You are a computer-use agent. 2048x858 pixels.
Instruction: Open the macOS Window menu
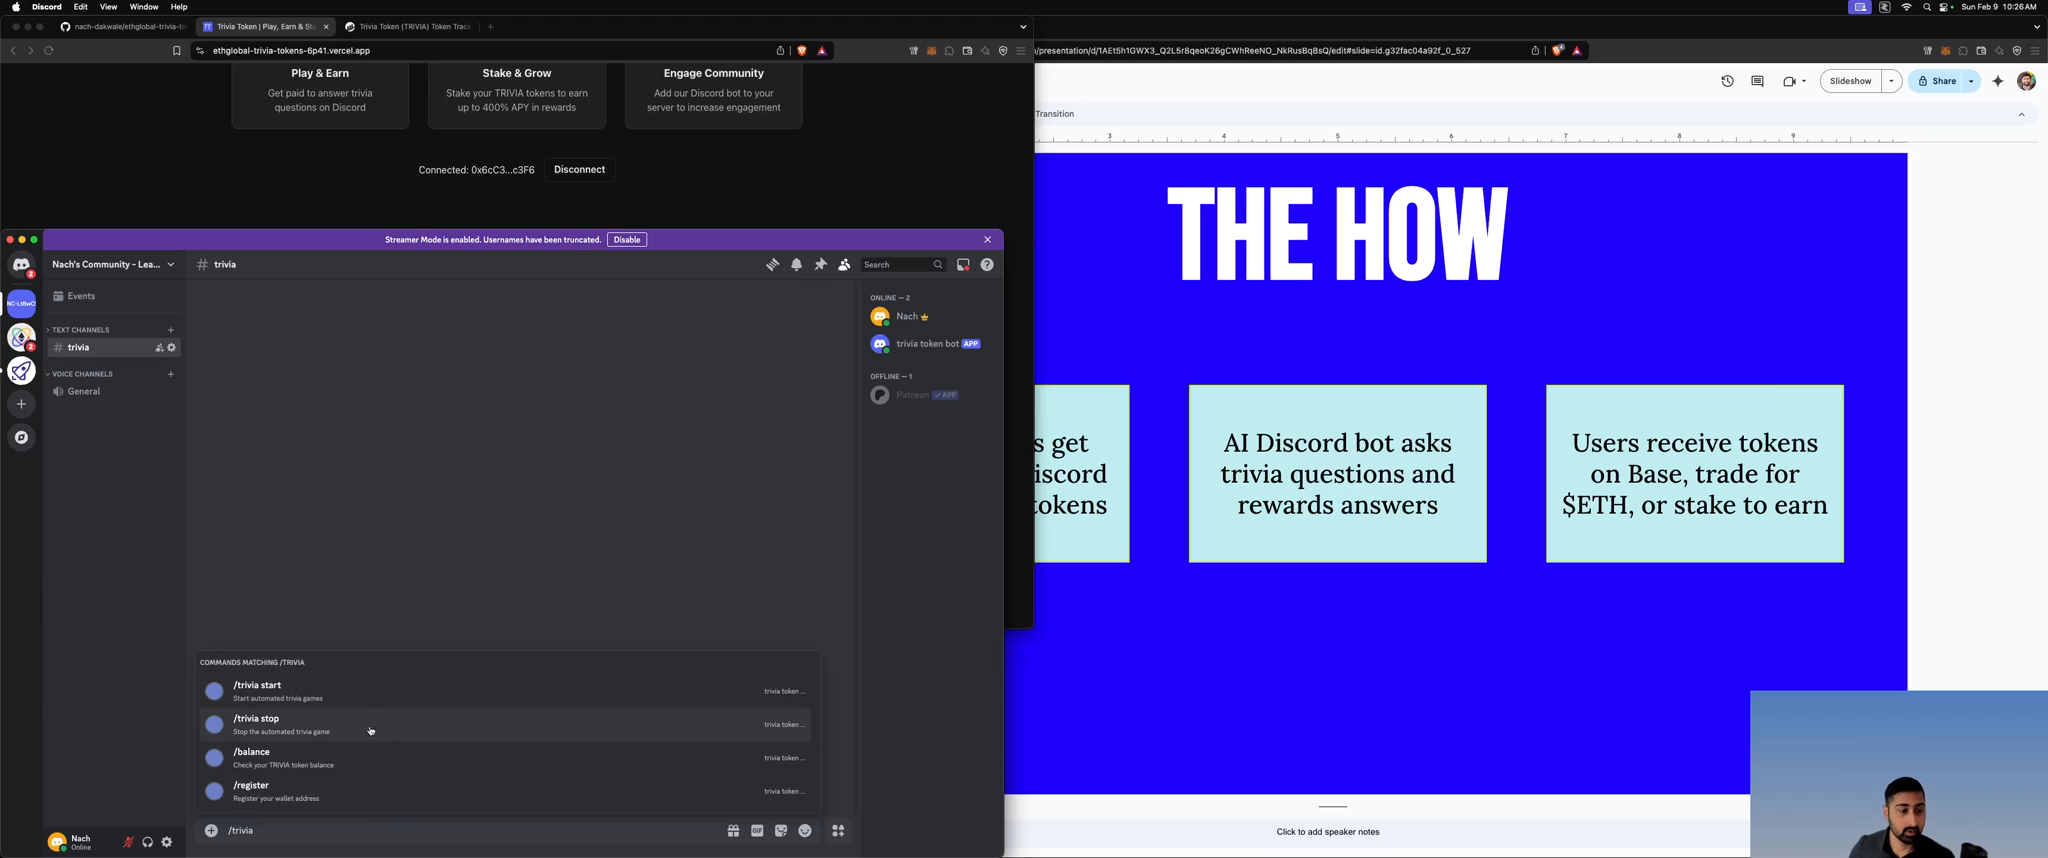(144, 7)
